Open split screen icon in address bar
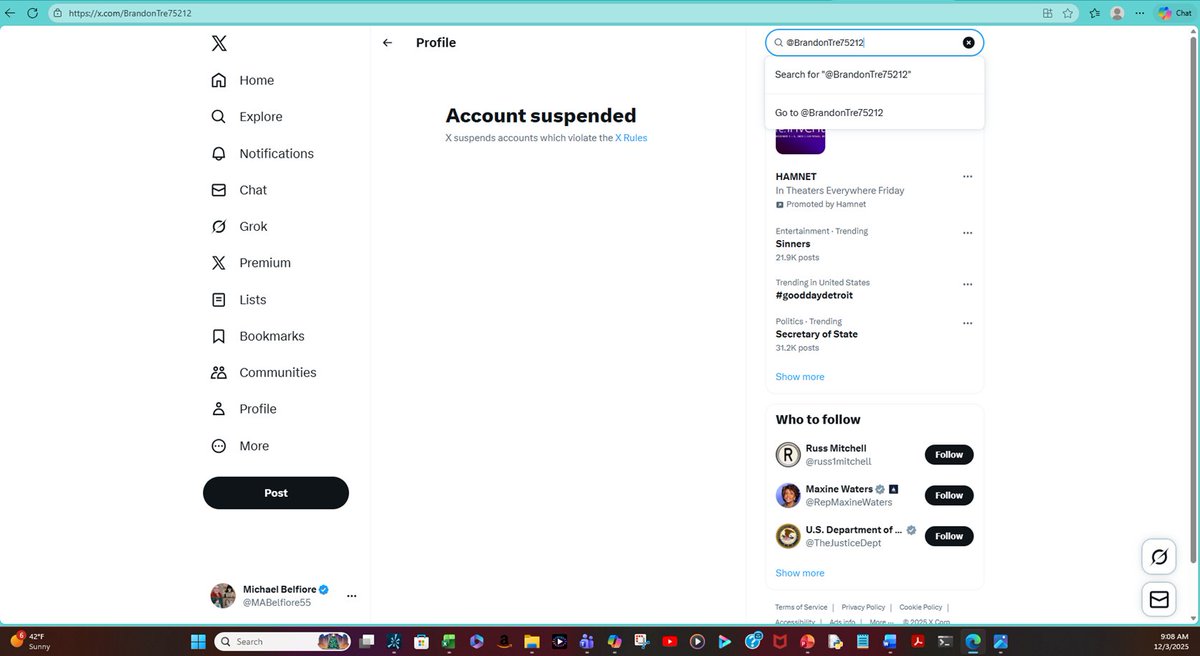The width and height of the screenshot is (1200, 656). tap(1047, 13)
